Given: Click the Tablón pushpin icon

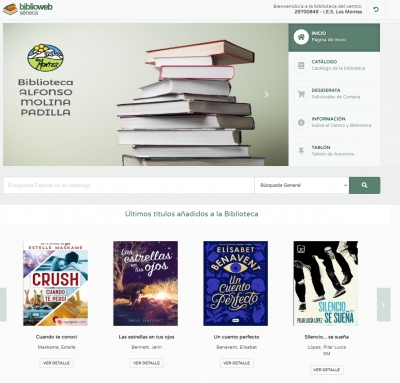Looking at the screenshot, I should (301, 151).
